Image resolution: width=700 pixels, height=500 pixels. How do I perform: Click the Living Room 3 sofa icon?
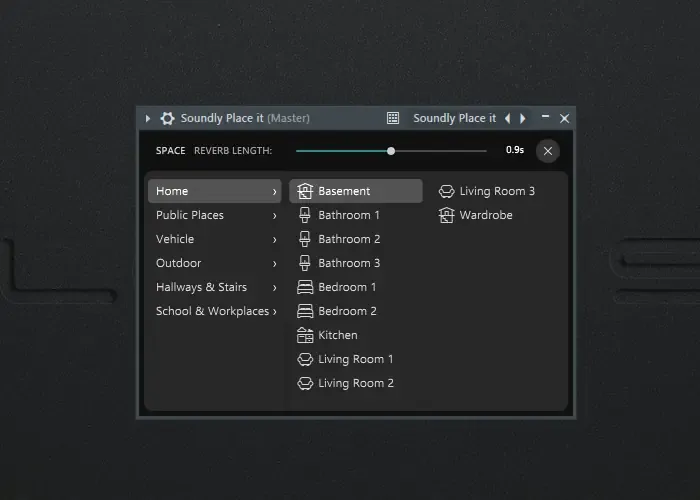pos(446,191)
